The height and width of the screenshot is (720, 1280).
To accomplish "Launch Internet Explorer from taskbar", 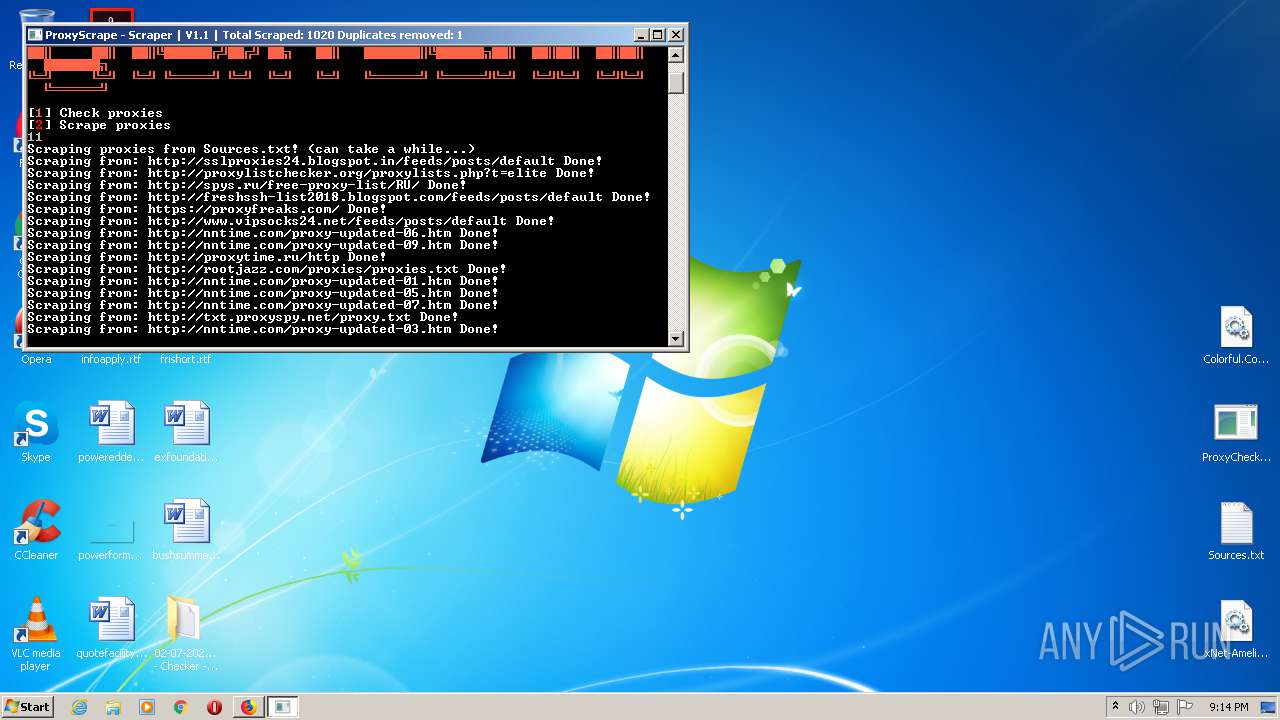I will tap(79, 707).
